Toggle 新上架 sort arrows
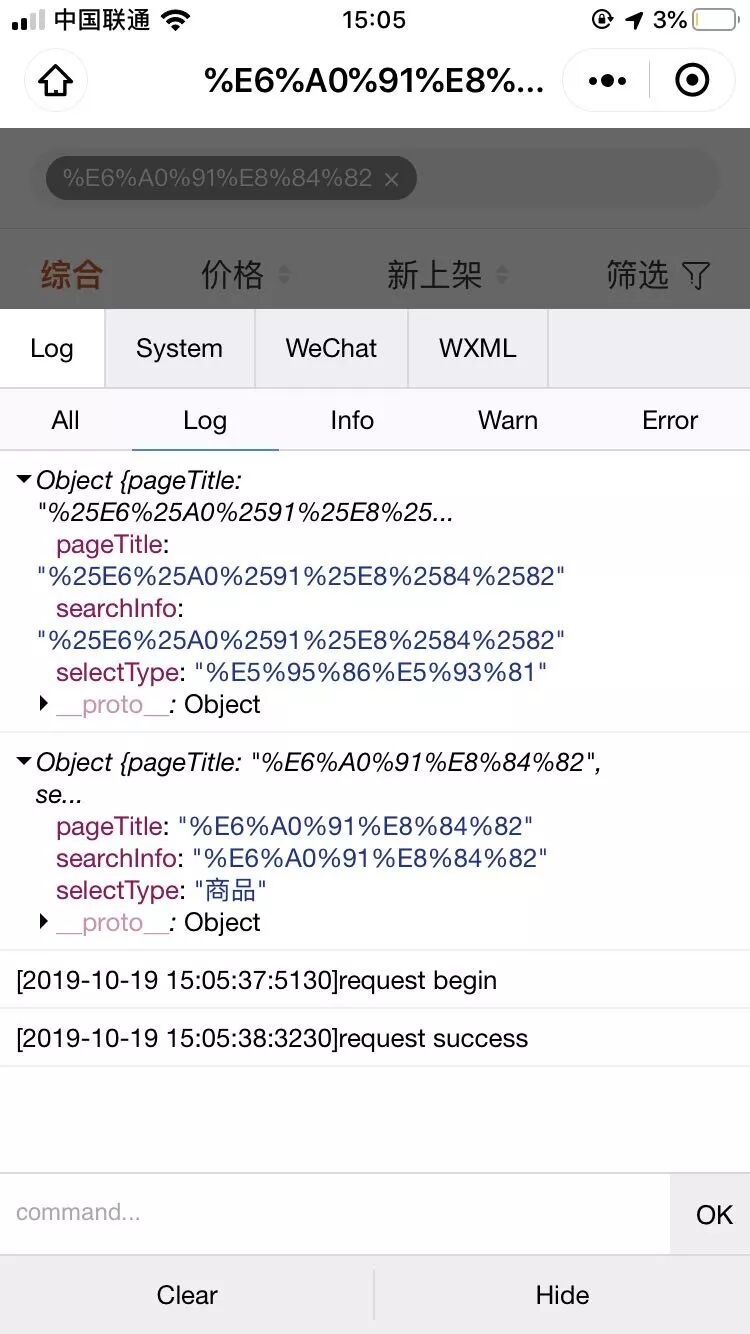This screenshot has height=1334, width=750. pos(502,275)
